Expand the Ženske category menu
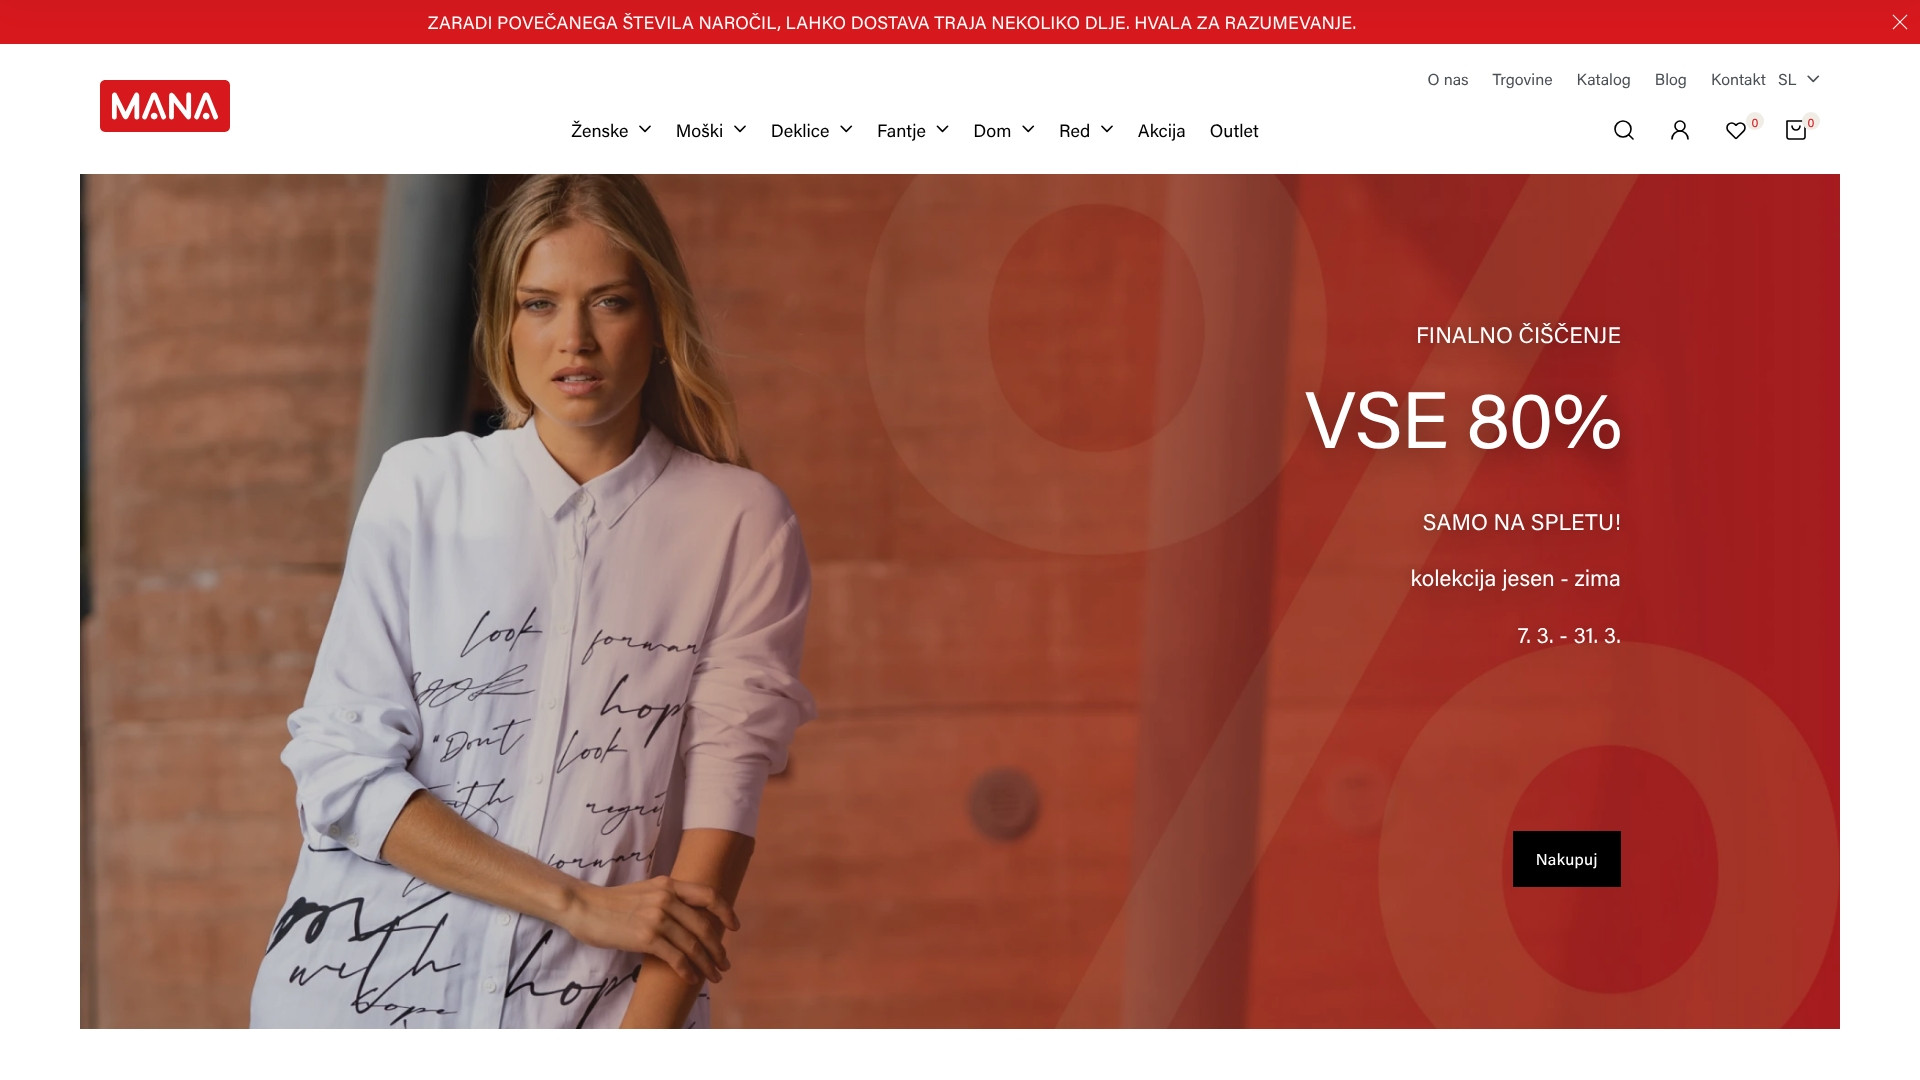1920x1080 pixels. click(x=611, y=130)
